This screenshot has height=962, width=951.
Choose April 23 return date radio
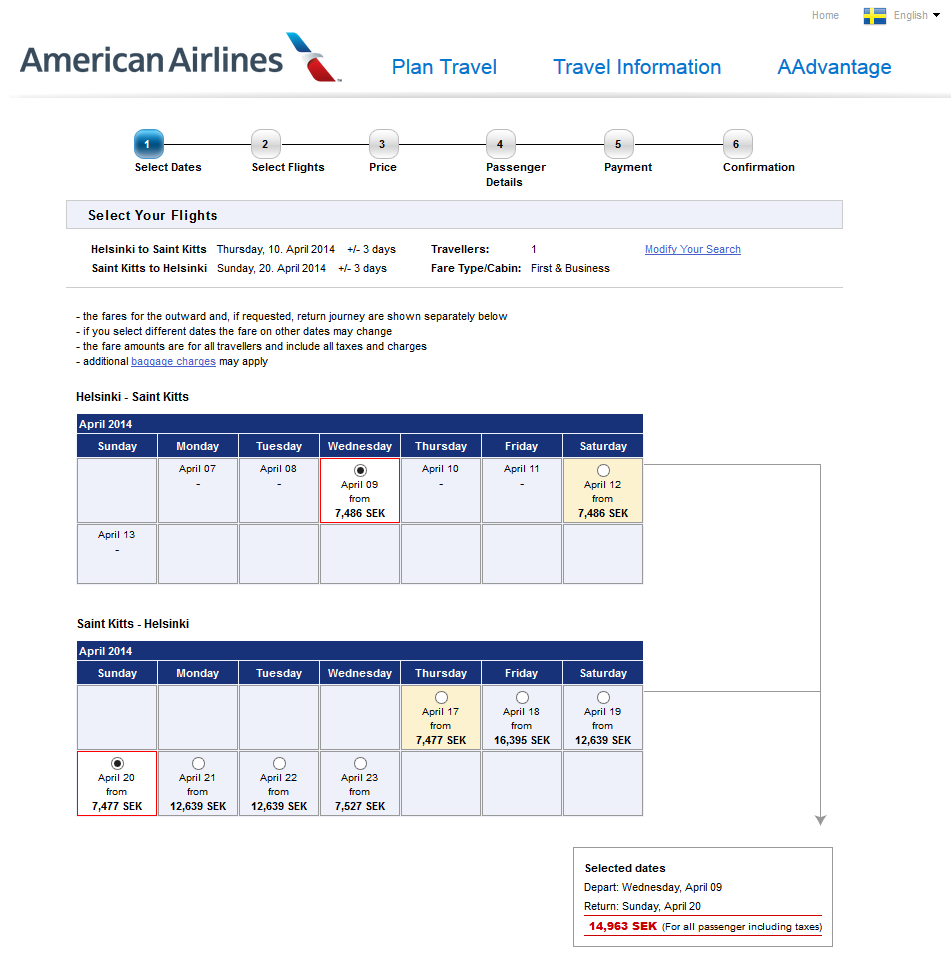(x=360, y=764)
